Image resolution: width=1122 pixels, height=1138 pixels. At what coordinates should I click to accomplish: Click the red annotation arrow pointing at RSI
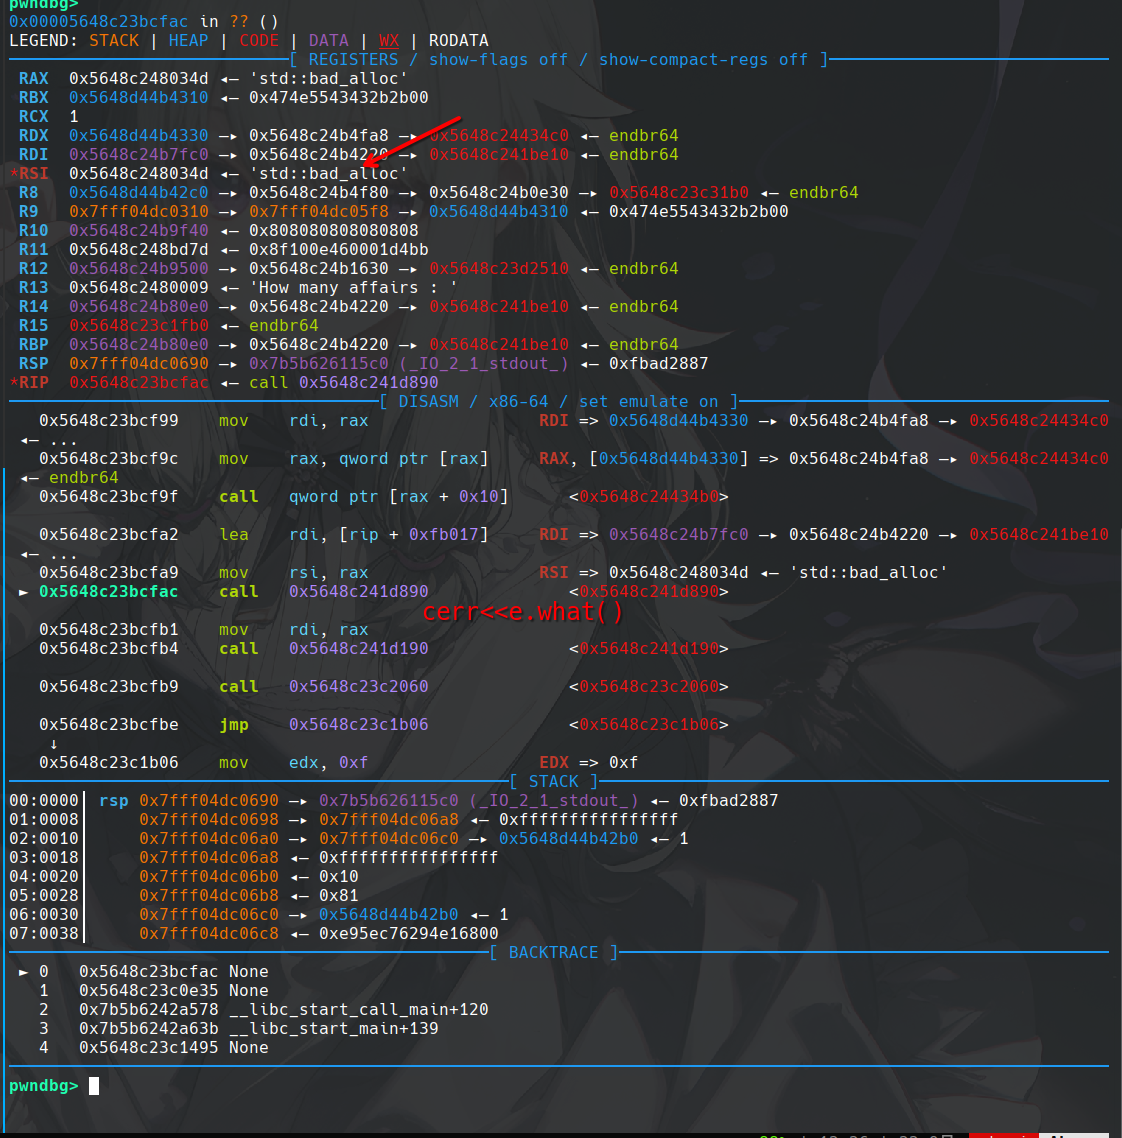pyautogui.click(x=415, y=138)
